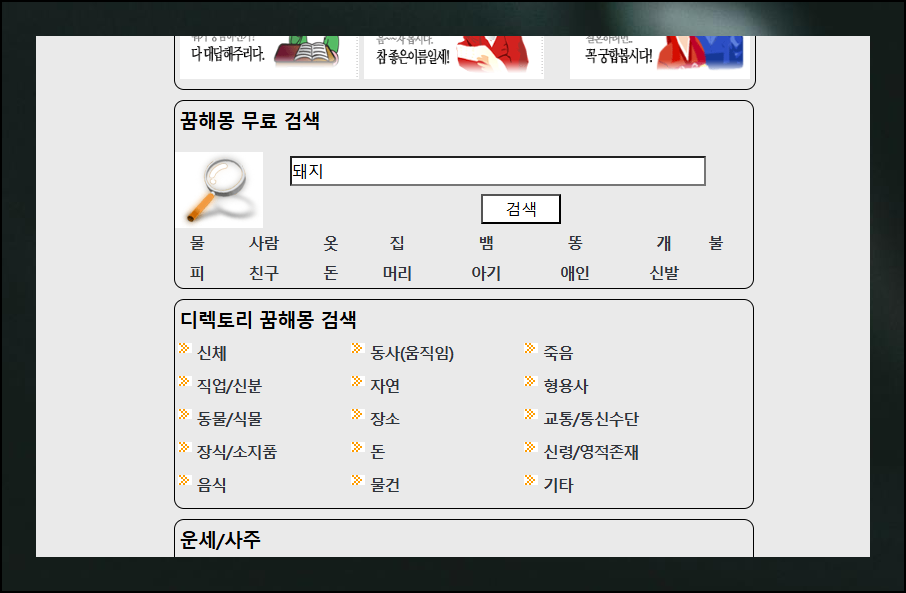Open the 동사(움직임) directory category
The height and width of the screenshot is (593, 906).
coord(412,353)
